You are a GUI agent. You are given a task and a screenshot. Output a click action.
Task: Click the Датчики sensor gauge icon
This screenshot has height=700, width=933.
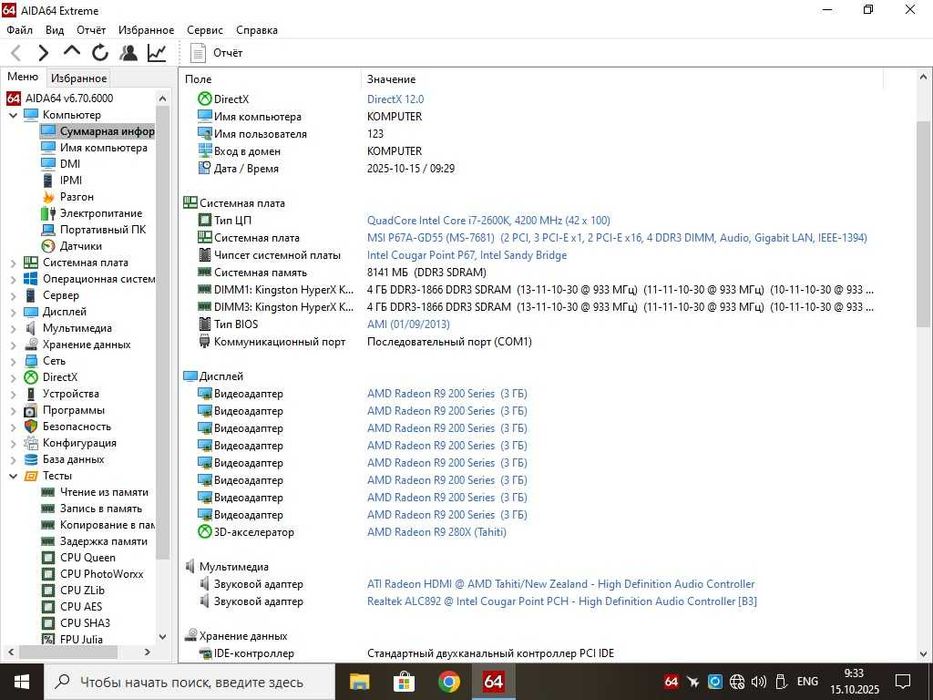pos(48,246)
